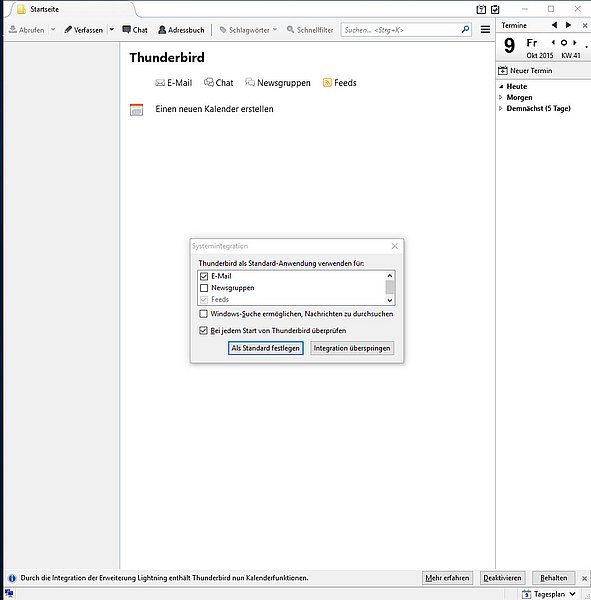Open the Verfassen dropdown arrow
This screenshot has width=591, height=600.
[x=112, y=29]
